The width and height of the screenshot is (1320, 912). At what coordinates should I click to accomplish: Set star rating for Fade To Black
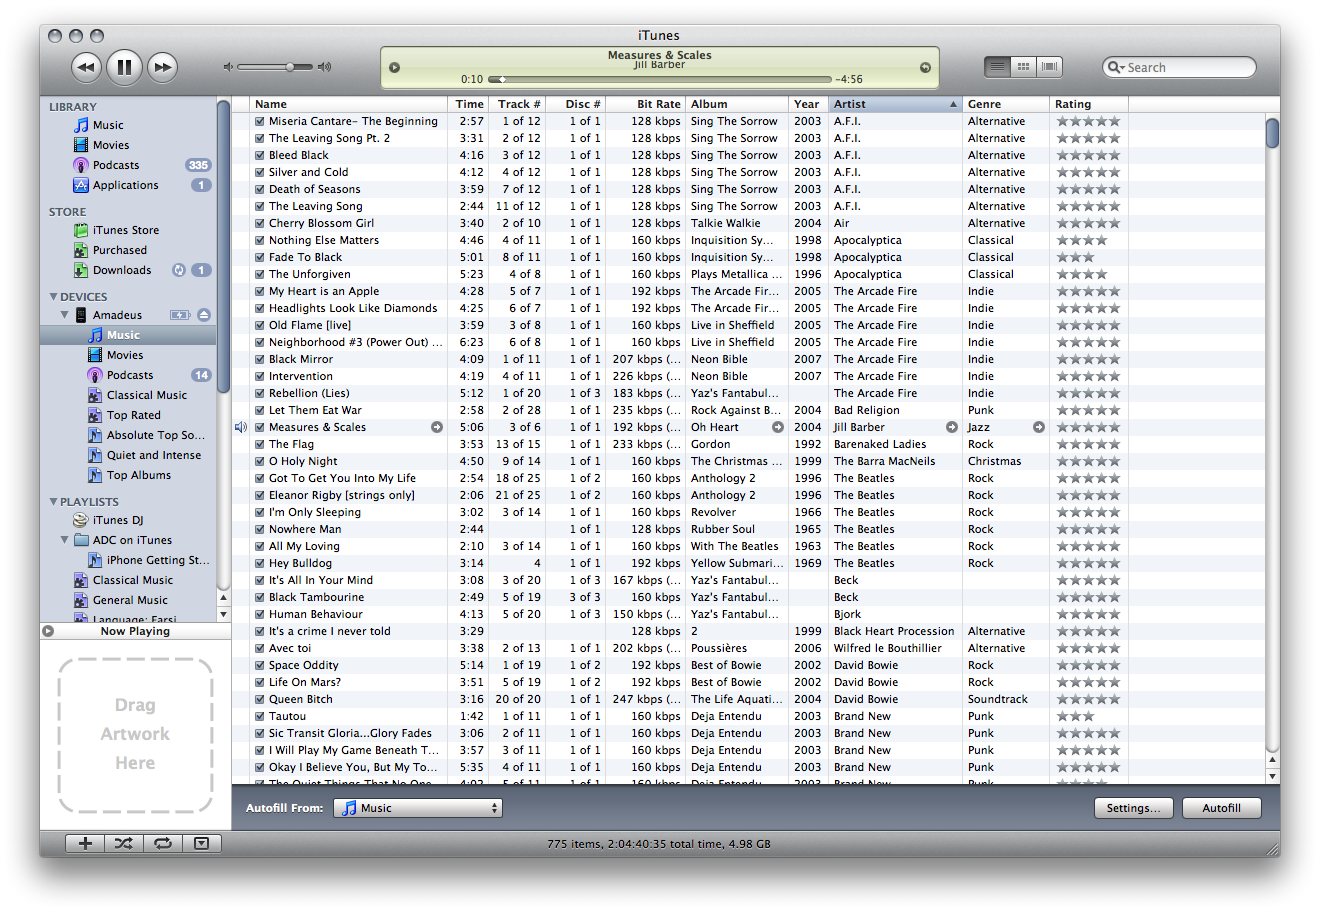coord(1088,257)
